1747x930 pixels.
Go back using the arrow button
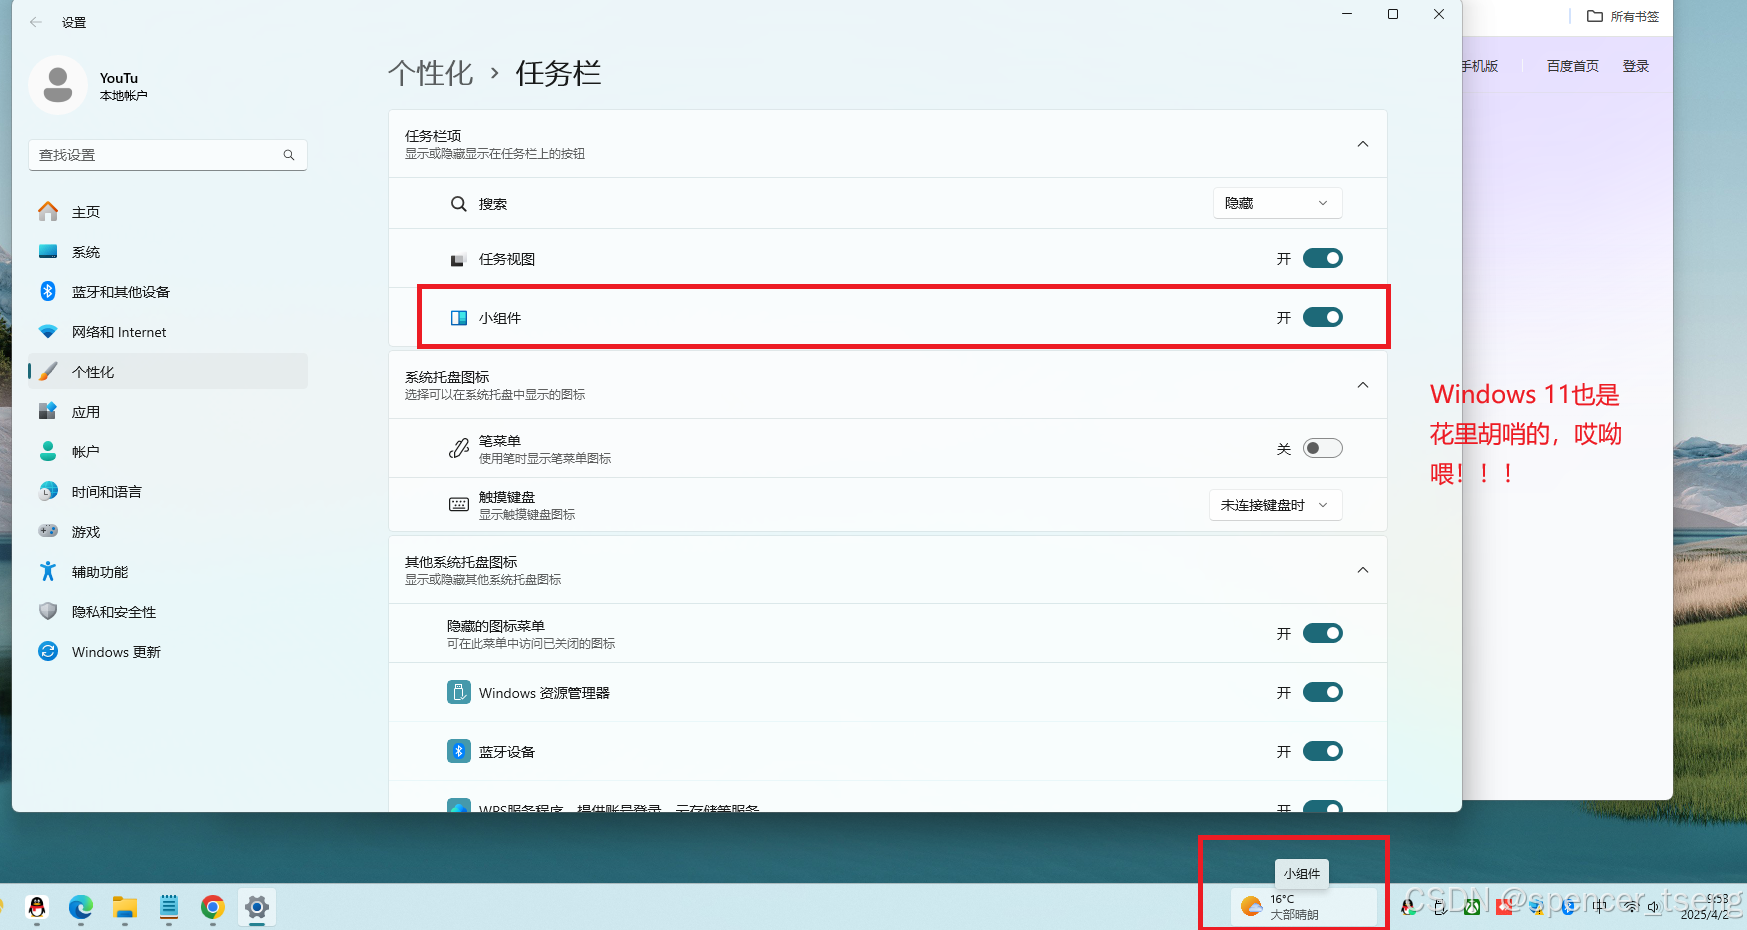pyautogui.click(x=35, y=21)
